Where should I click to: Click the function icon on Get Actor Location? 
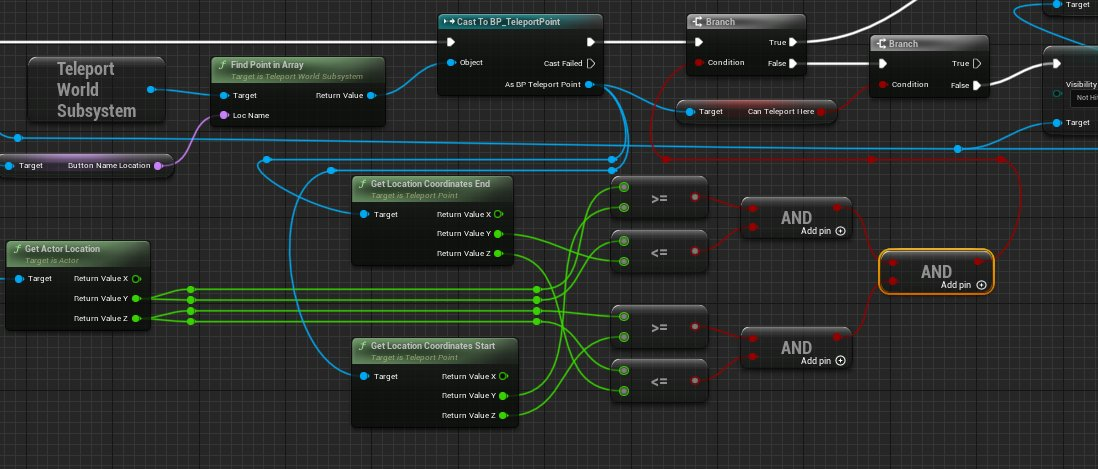tap(18, 248)
